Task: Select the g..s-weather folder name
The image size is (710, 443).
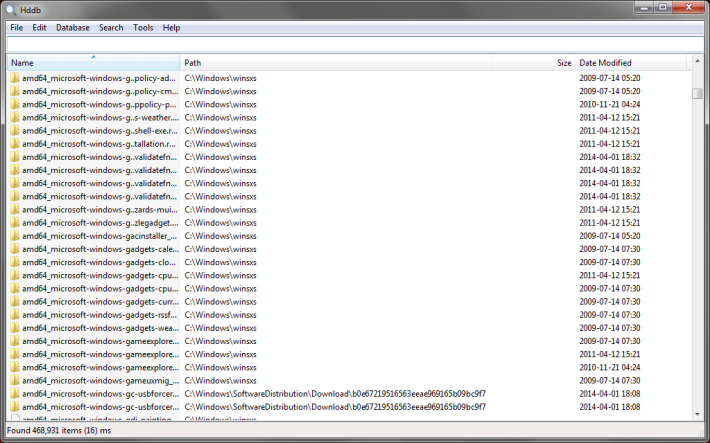Action: click(101, 117)
